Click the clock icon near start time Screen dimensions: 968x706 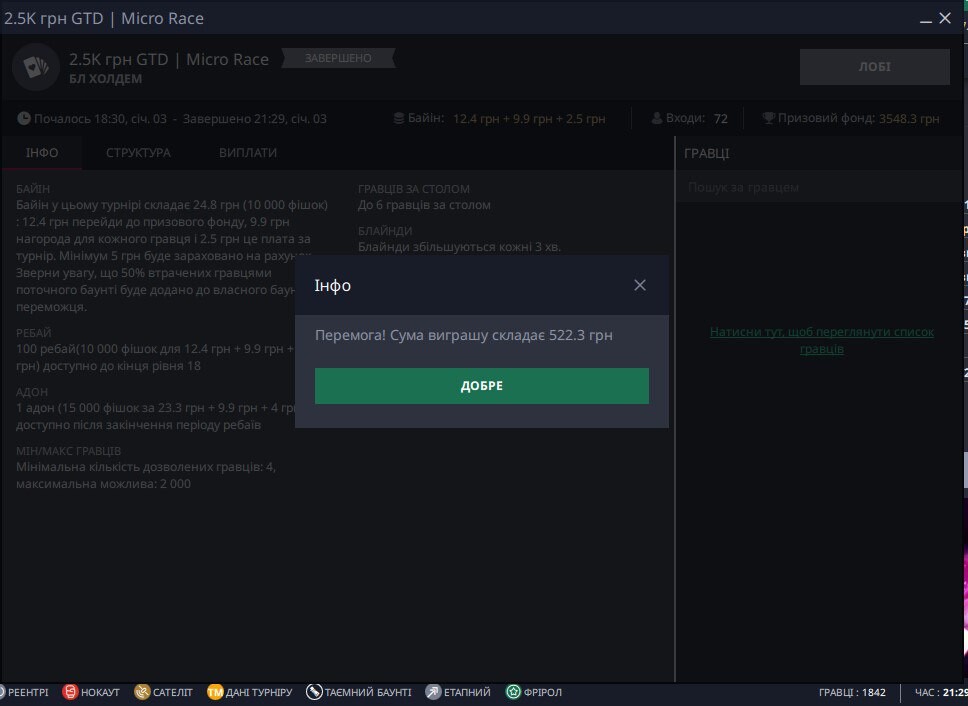coord(24,118)
